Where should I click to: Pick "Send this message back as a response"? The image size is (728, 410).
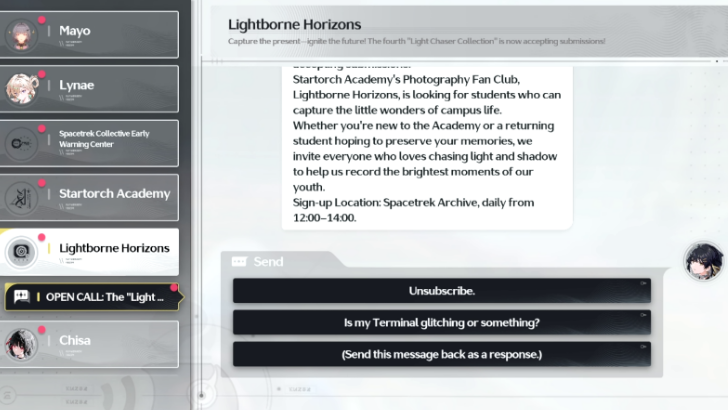click(x=441, y=355)
